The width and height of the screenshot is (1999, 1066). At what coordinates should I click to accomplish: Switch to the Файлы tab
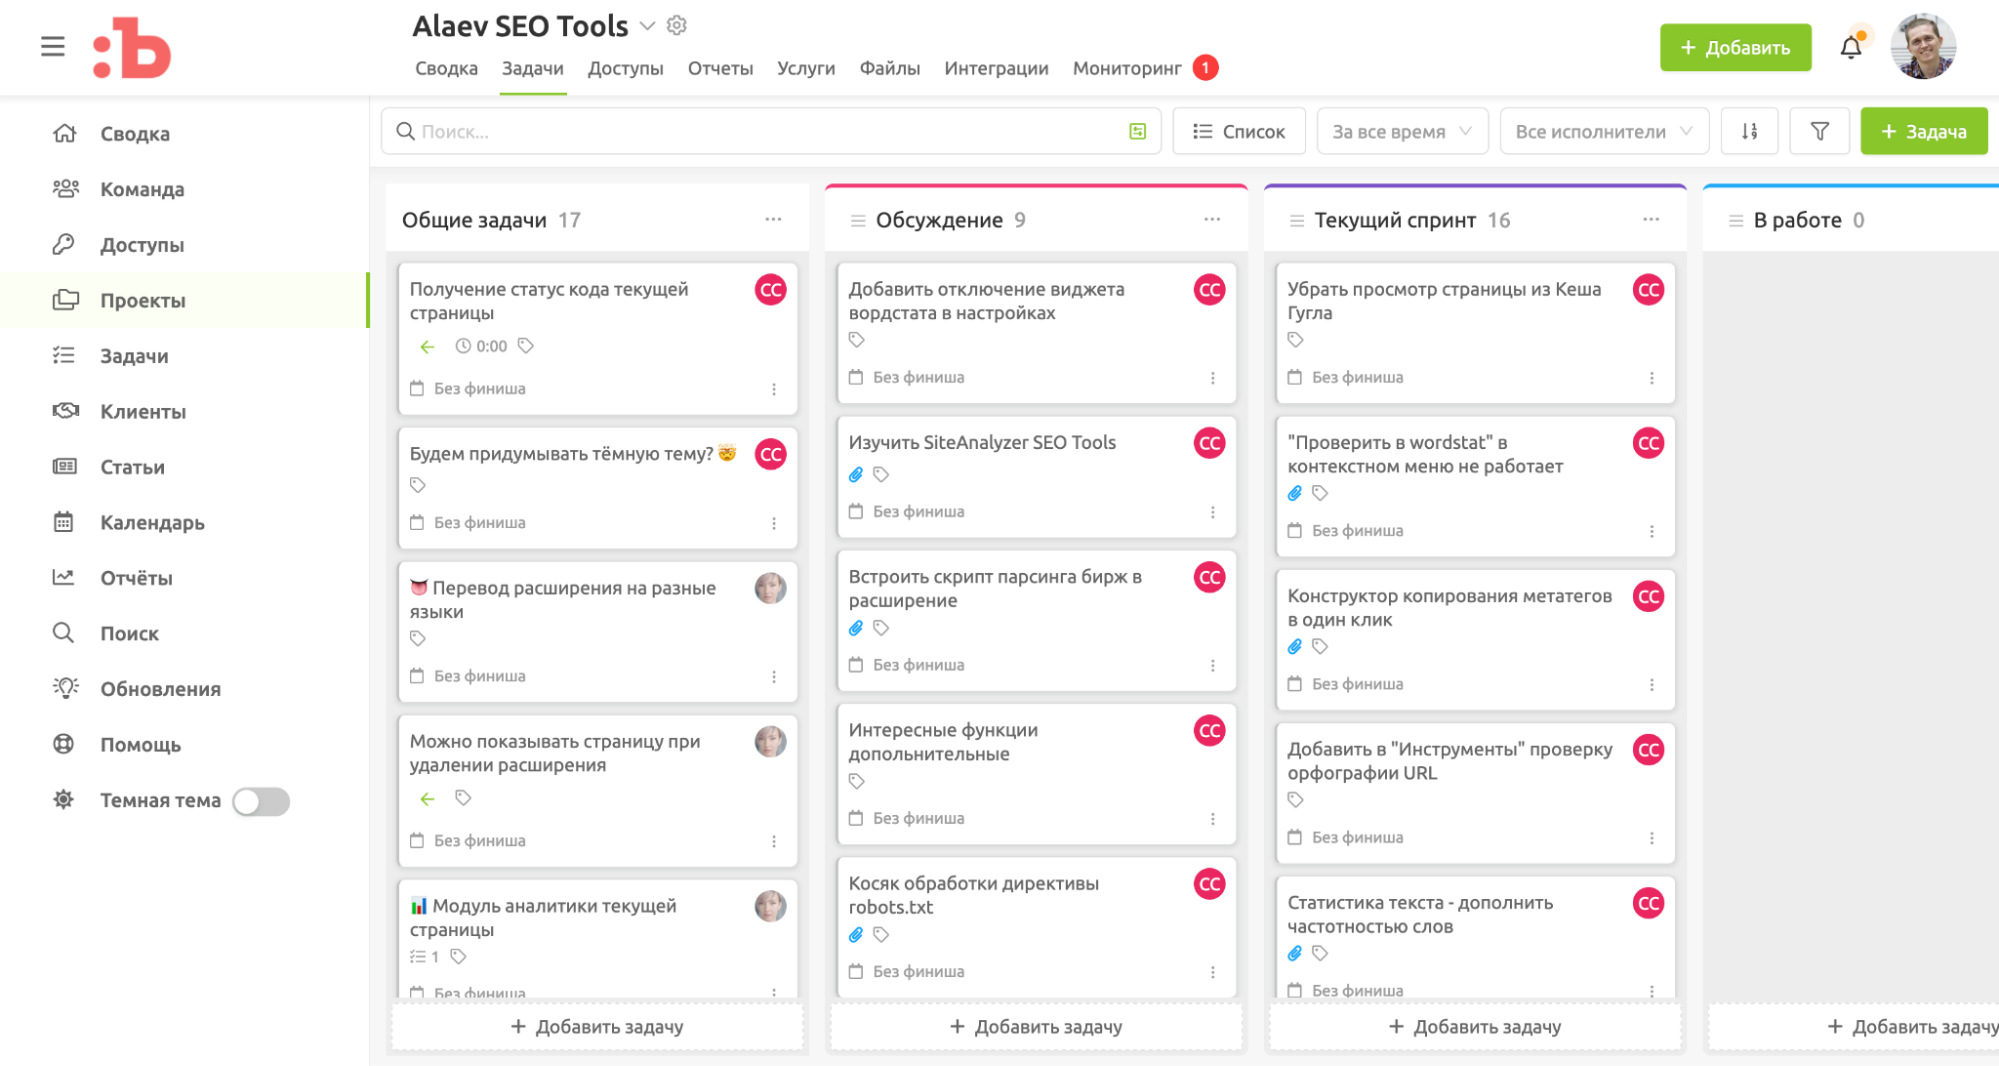890,68
